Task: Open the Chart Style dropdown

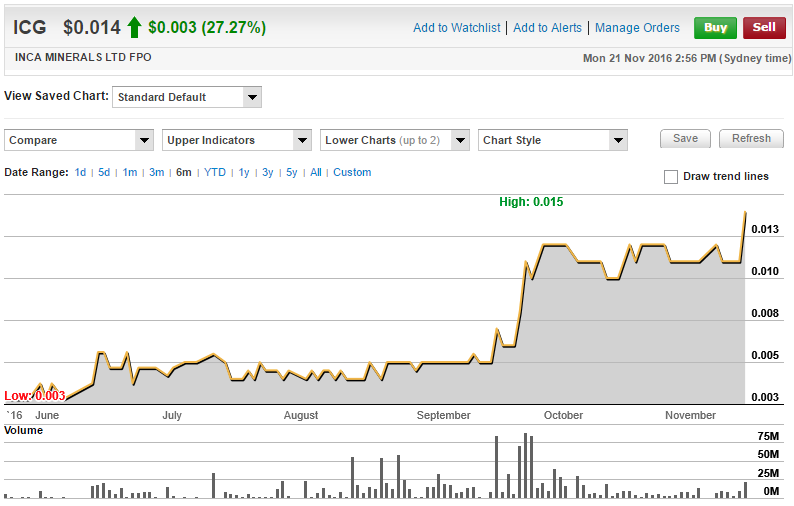Action: [x=553, y=140]
